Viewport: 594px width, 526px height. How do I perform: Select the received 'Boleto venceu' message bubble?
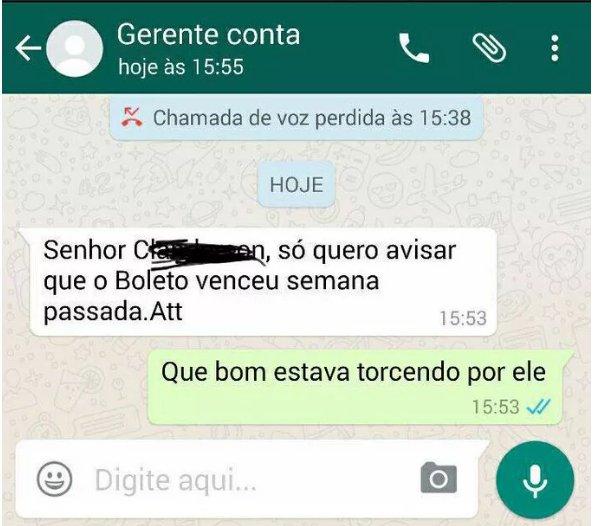tap(263, 282)
